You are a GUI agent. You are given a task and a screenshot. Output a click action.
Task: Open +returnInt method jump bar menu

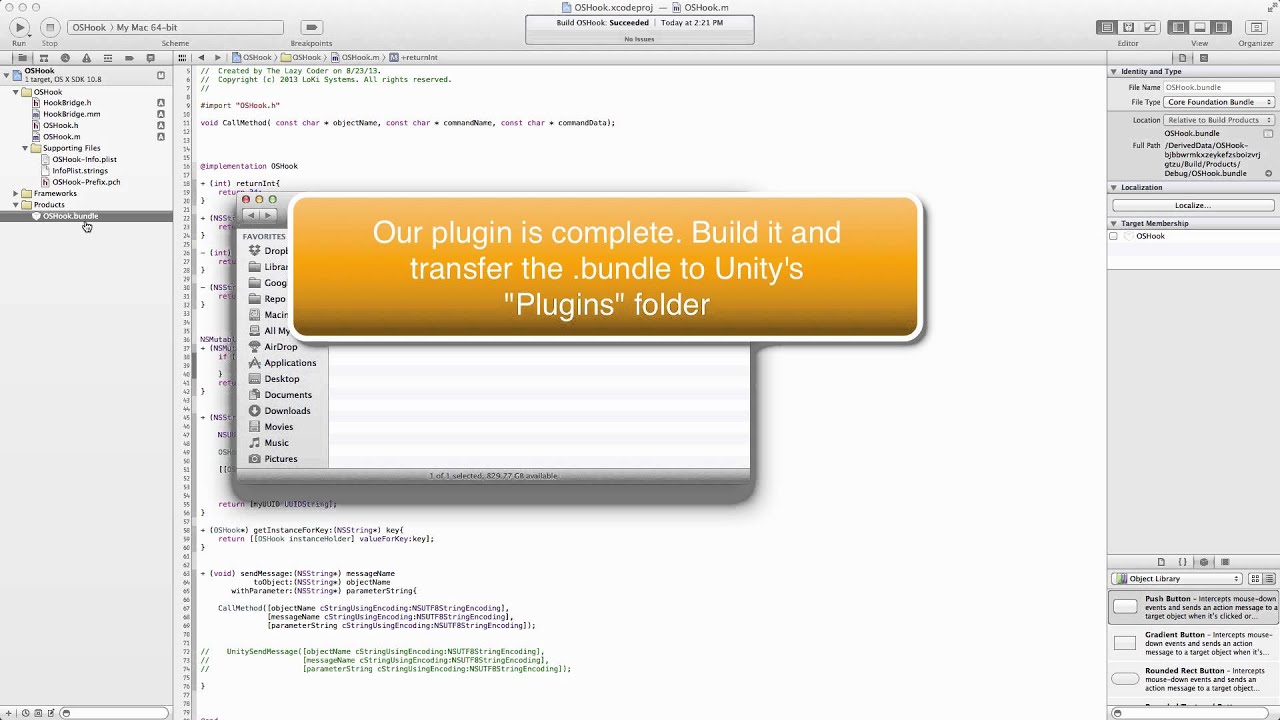[414, 58]
